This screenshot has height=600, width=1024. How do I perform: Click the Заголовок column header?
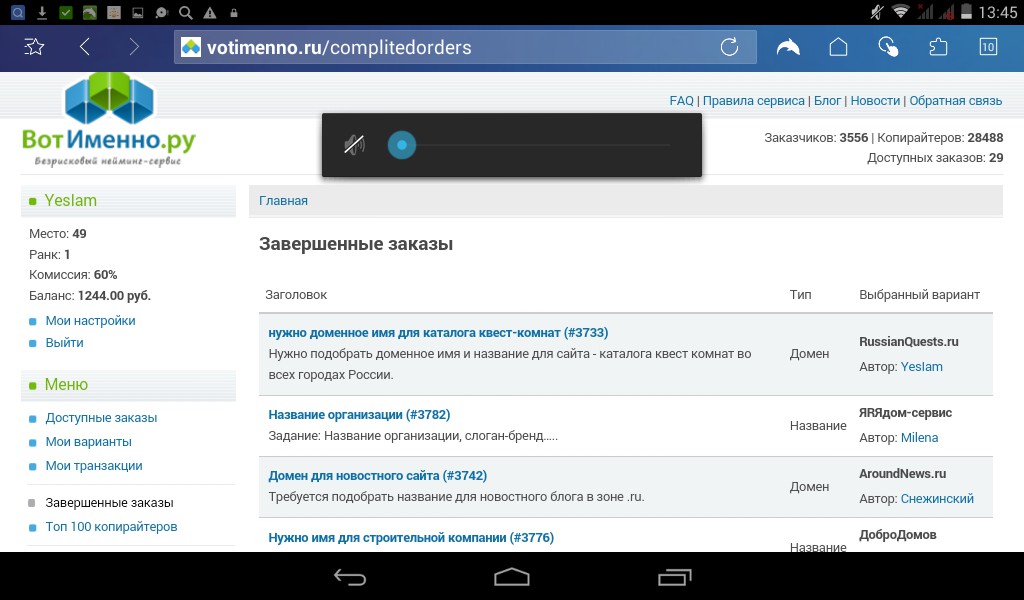(296, 294)
